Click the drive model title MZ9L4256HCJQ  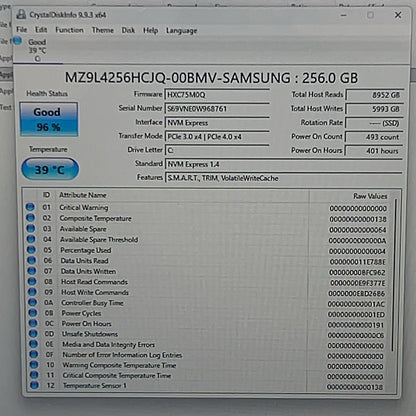point(211,78)
